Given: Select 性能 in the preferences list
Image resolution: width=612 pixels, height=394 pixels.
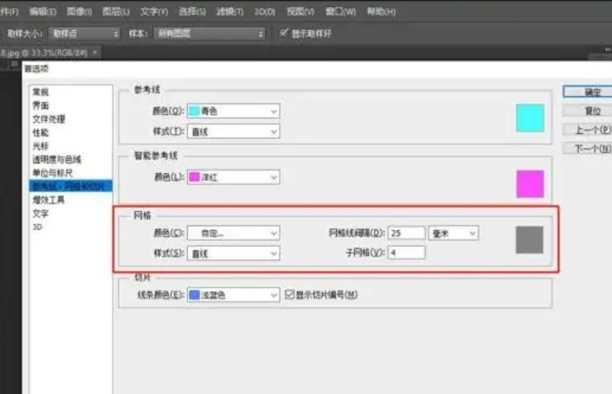Looking at the screenshot, I should (41, 133).
